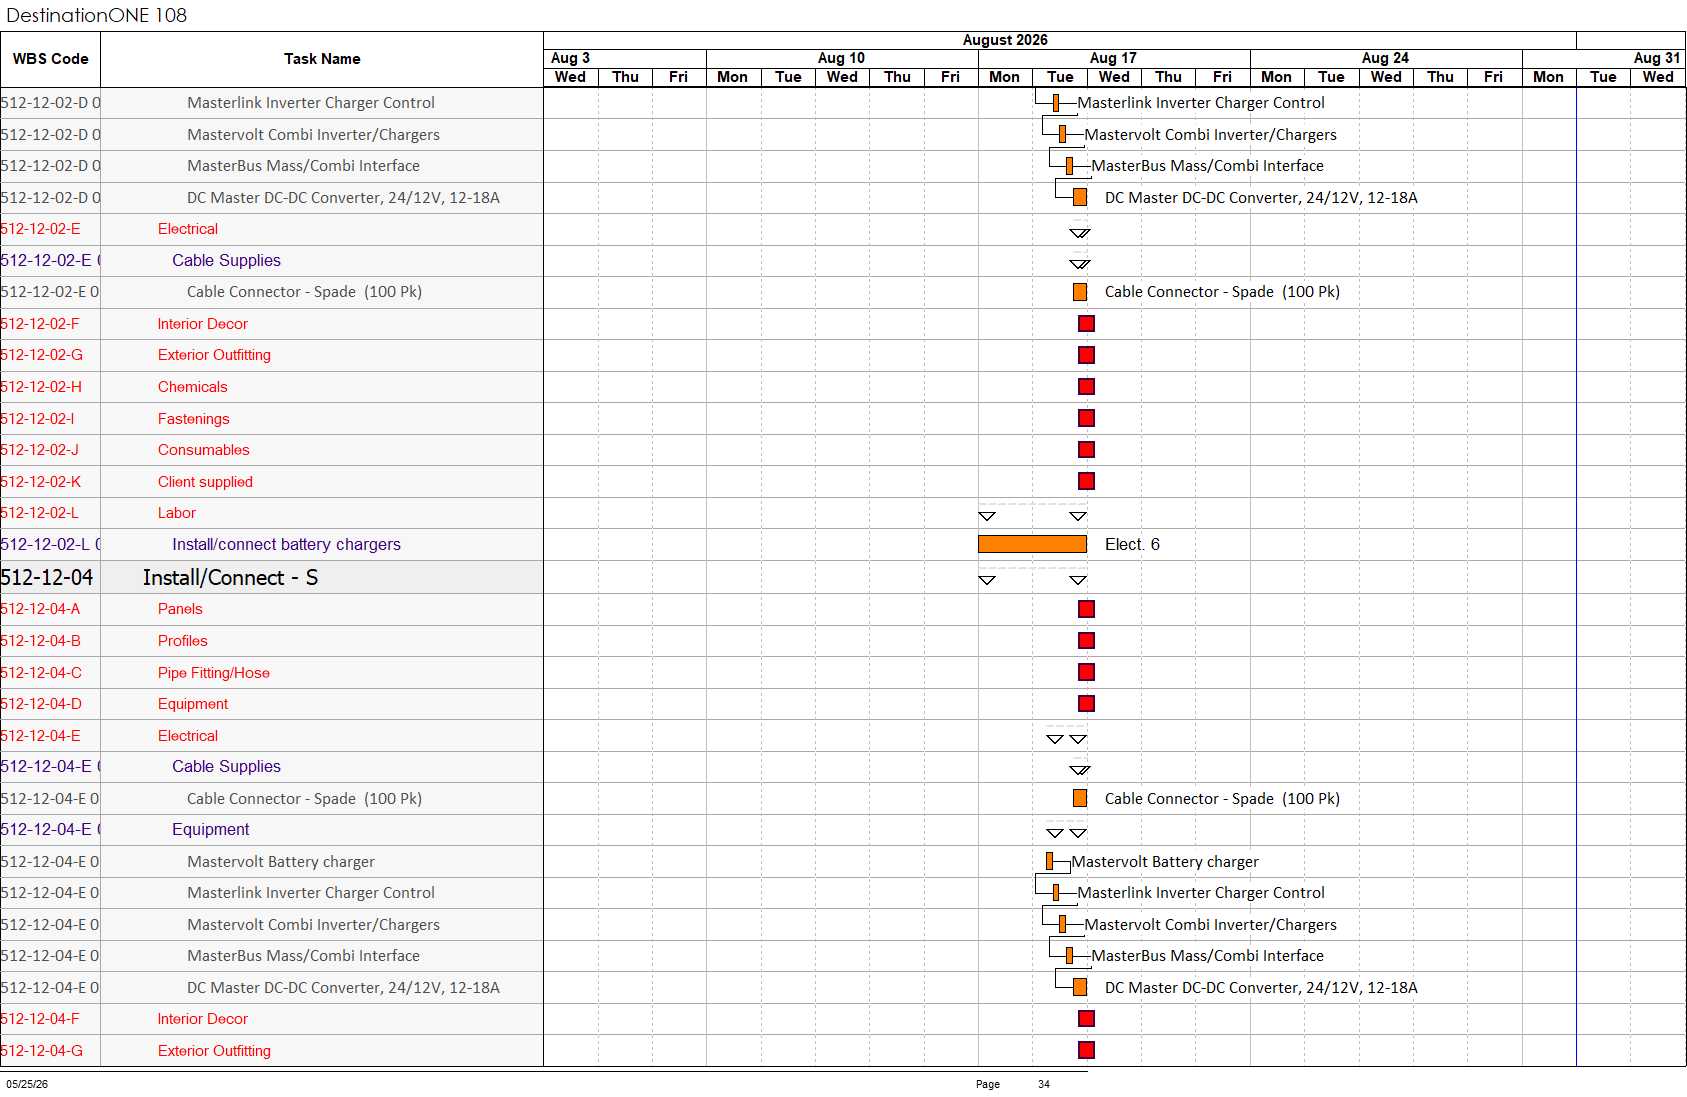Screen dimensions: 1687x1097
Task: Select the orange DC Master converter bar for 512-12-02-D
Action: click(x=1080, y=197)
